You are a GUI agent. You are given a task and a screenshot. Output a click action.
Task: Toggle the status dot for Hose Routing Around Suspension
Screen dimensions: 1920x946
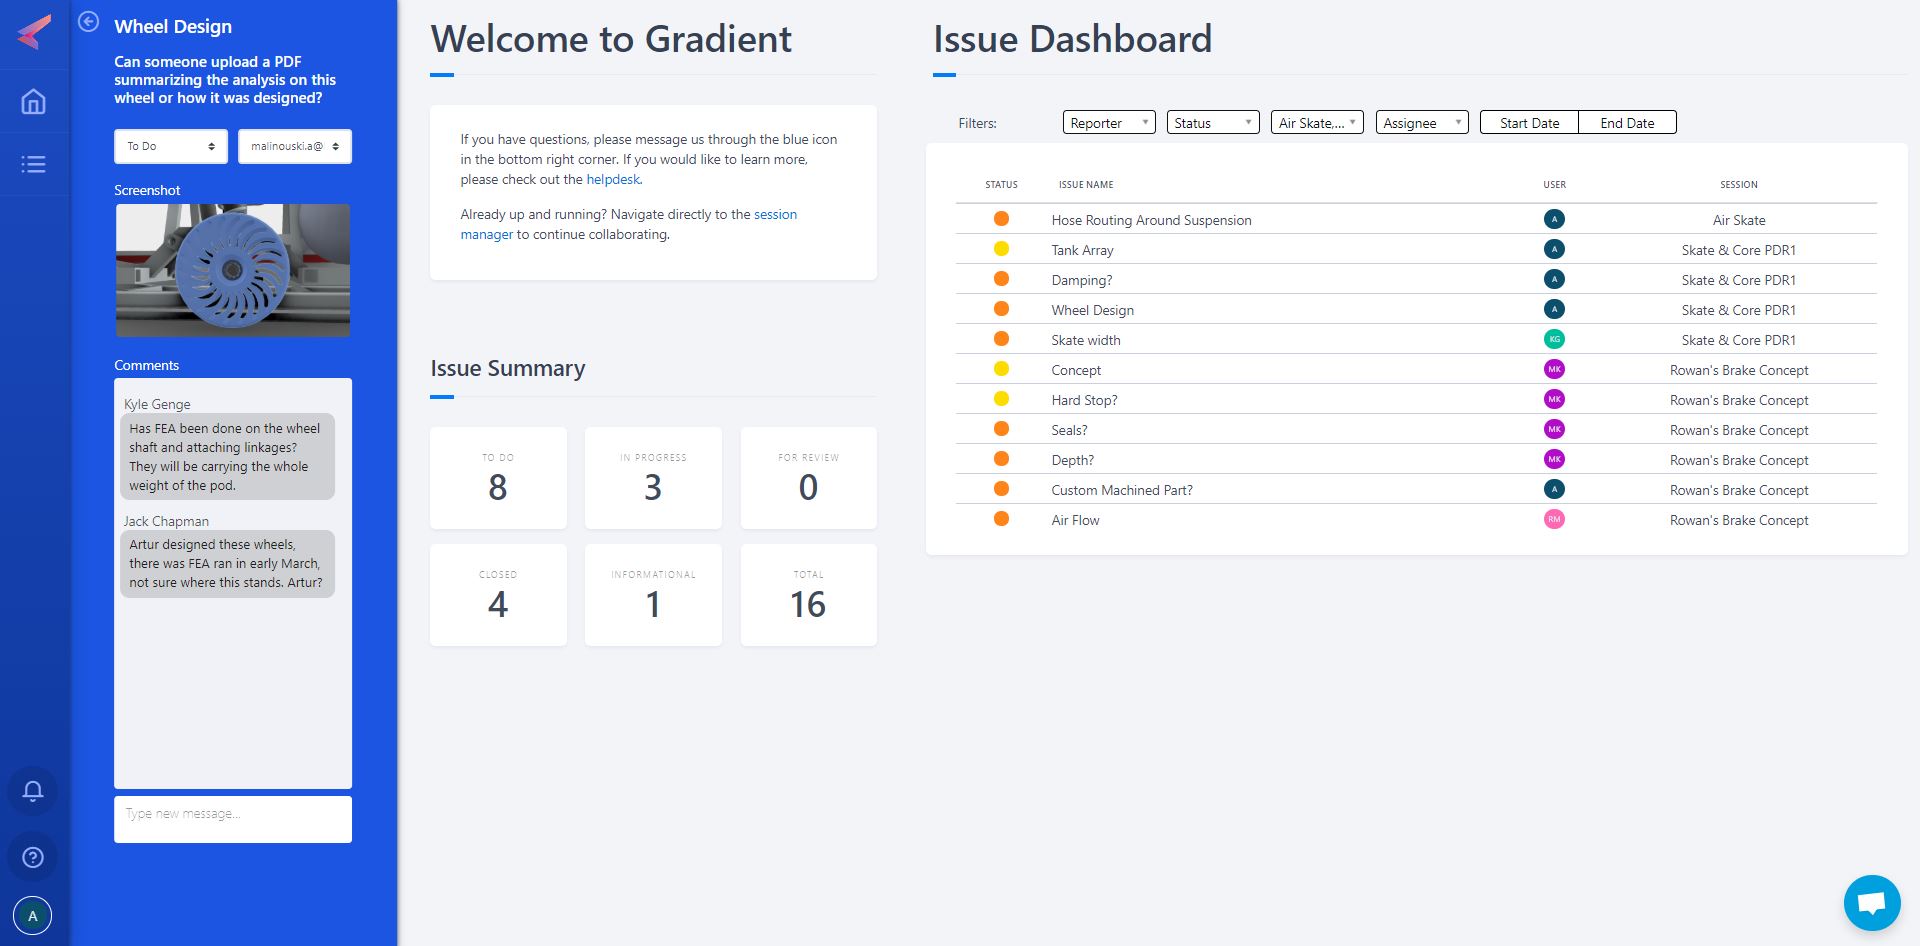tap(1001, 218)
